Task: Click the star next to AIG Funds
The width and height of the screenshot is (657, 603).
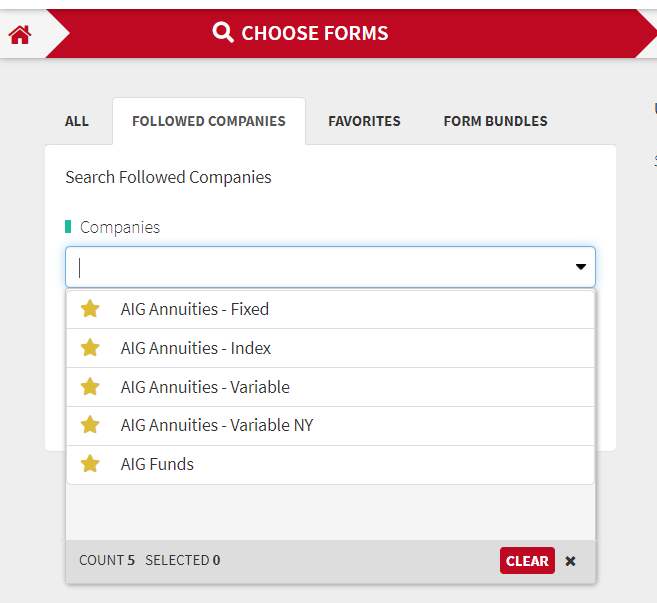Action: pos(90,464)
